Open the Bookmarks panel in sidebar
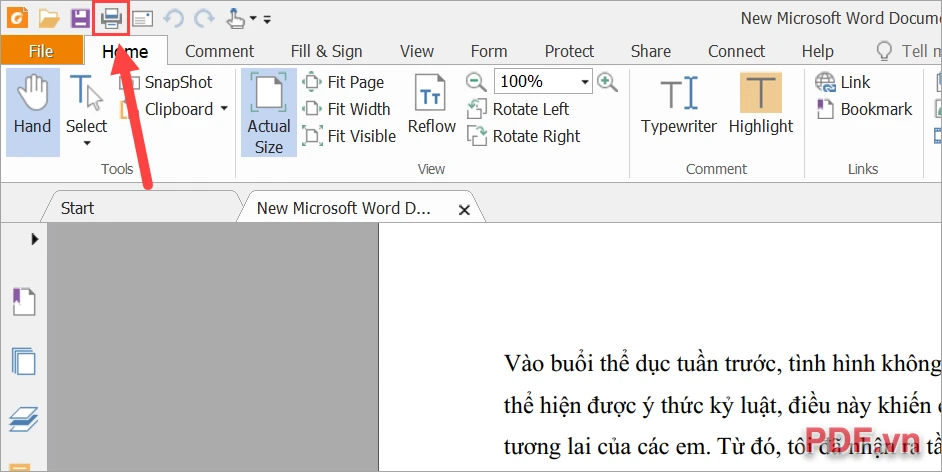The height and width of the screenshot is (472, 942). 23,301
